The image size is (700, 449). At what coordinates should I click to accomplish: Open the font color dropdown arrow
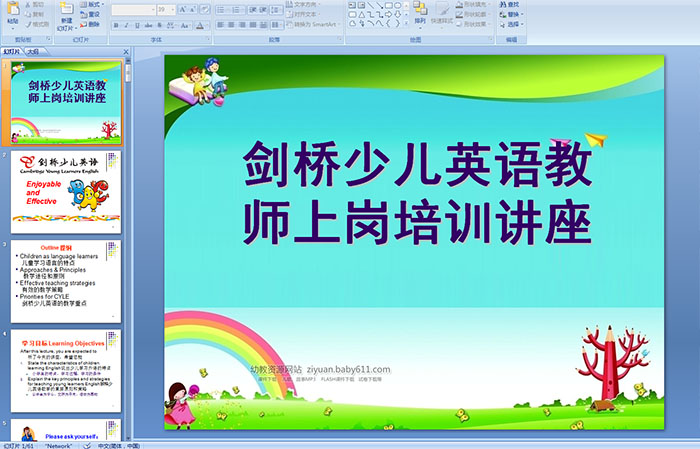207,25
